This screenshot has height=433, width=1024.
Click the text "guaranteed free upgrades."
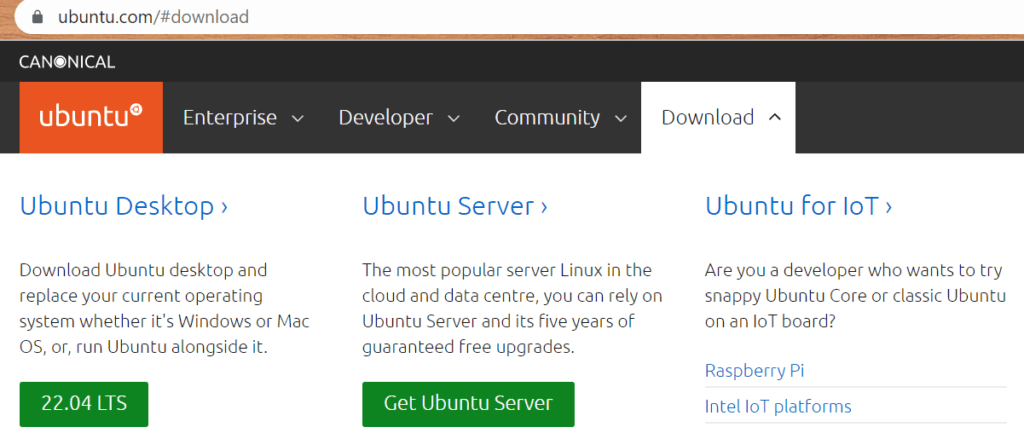click(x=468, y=347)
